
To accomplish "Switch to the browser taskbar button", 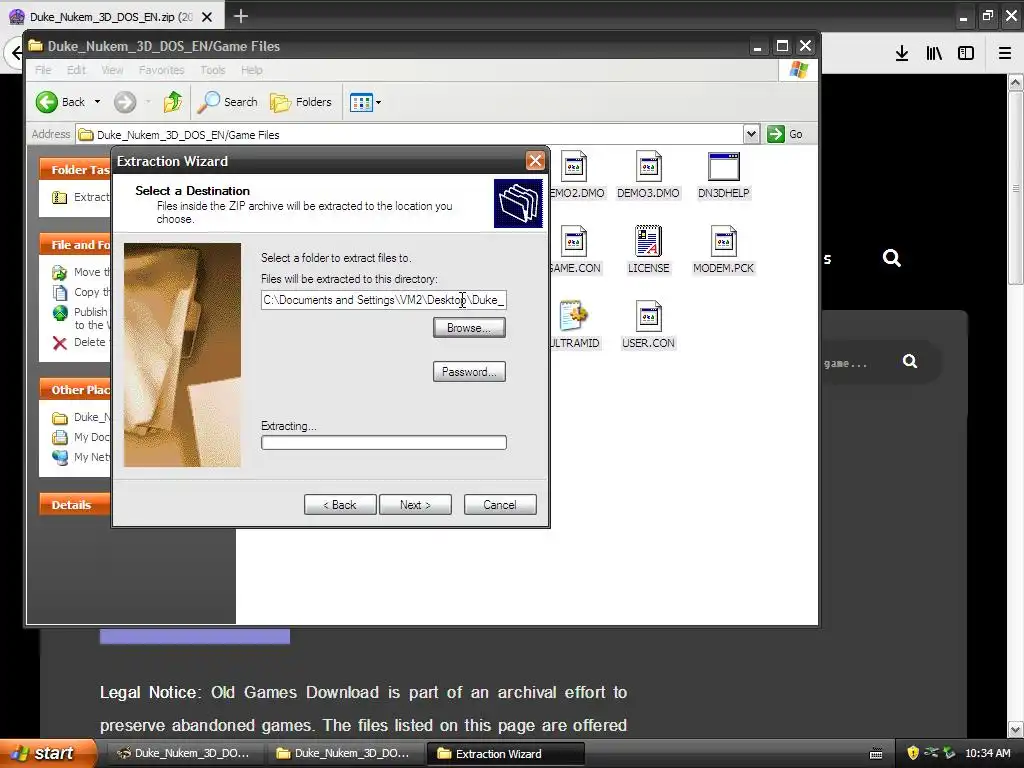I will [185, 754].
